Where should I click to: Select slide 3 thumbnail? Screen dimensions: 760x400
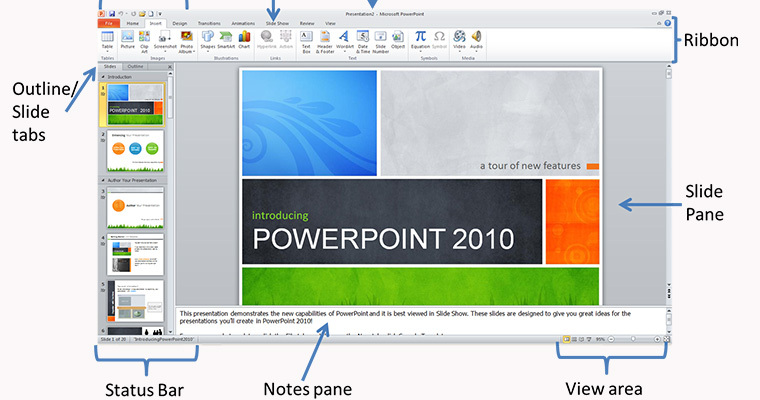(x=135, y=208)
